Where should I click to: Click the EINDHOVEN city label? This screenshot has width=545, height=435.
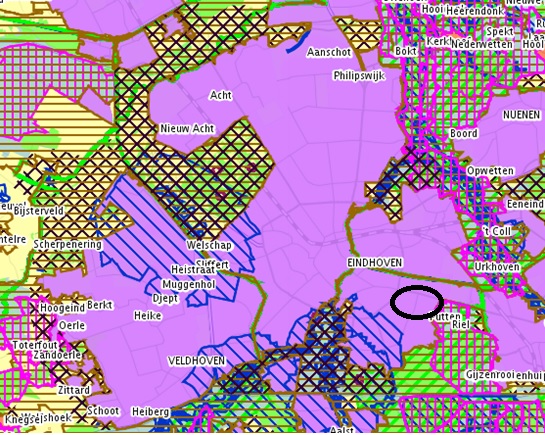(375, 263)
